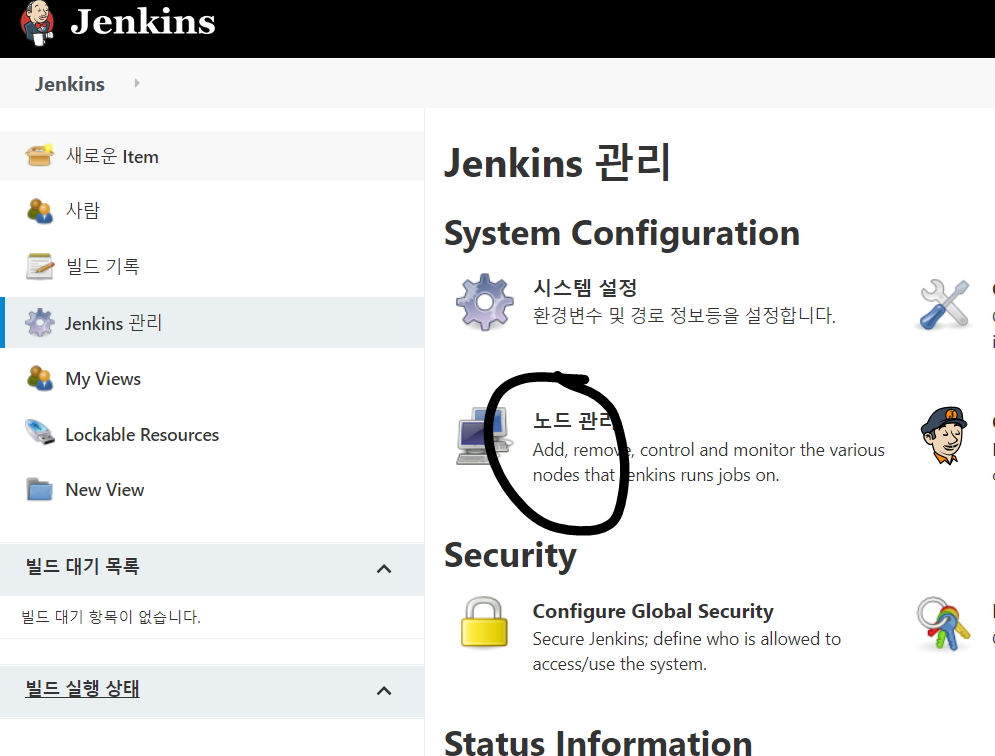Click the 빌드 기록 notepad icon

coord(39,266)
